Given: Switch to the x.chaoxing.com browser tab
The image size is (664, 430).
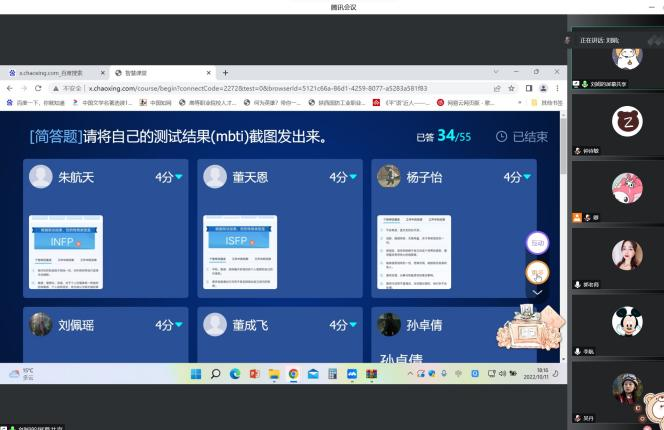Looking at the screenshot, I should point(55,73).
